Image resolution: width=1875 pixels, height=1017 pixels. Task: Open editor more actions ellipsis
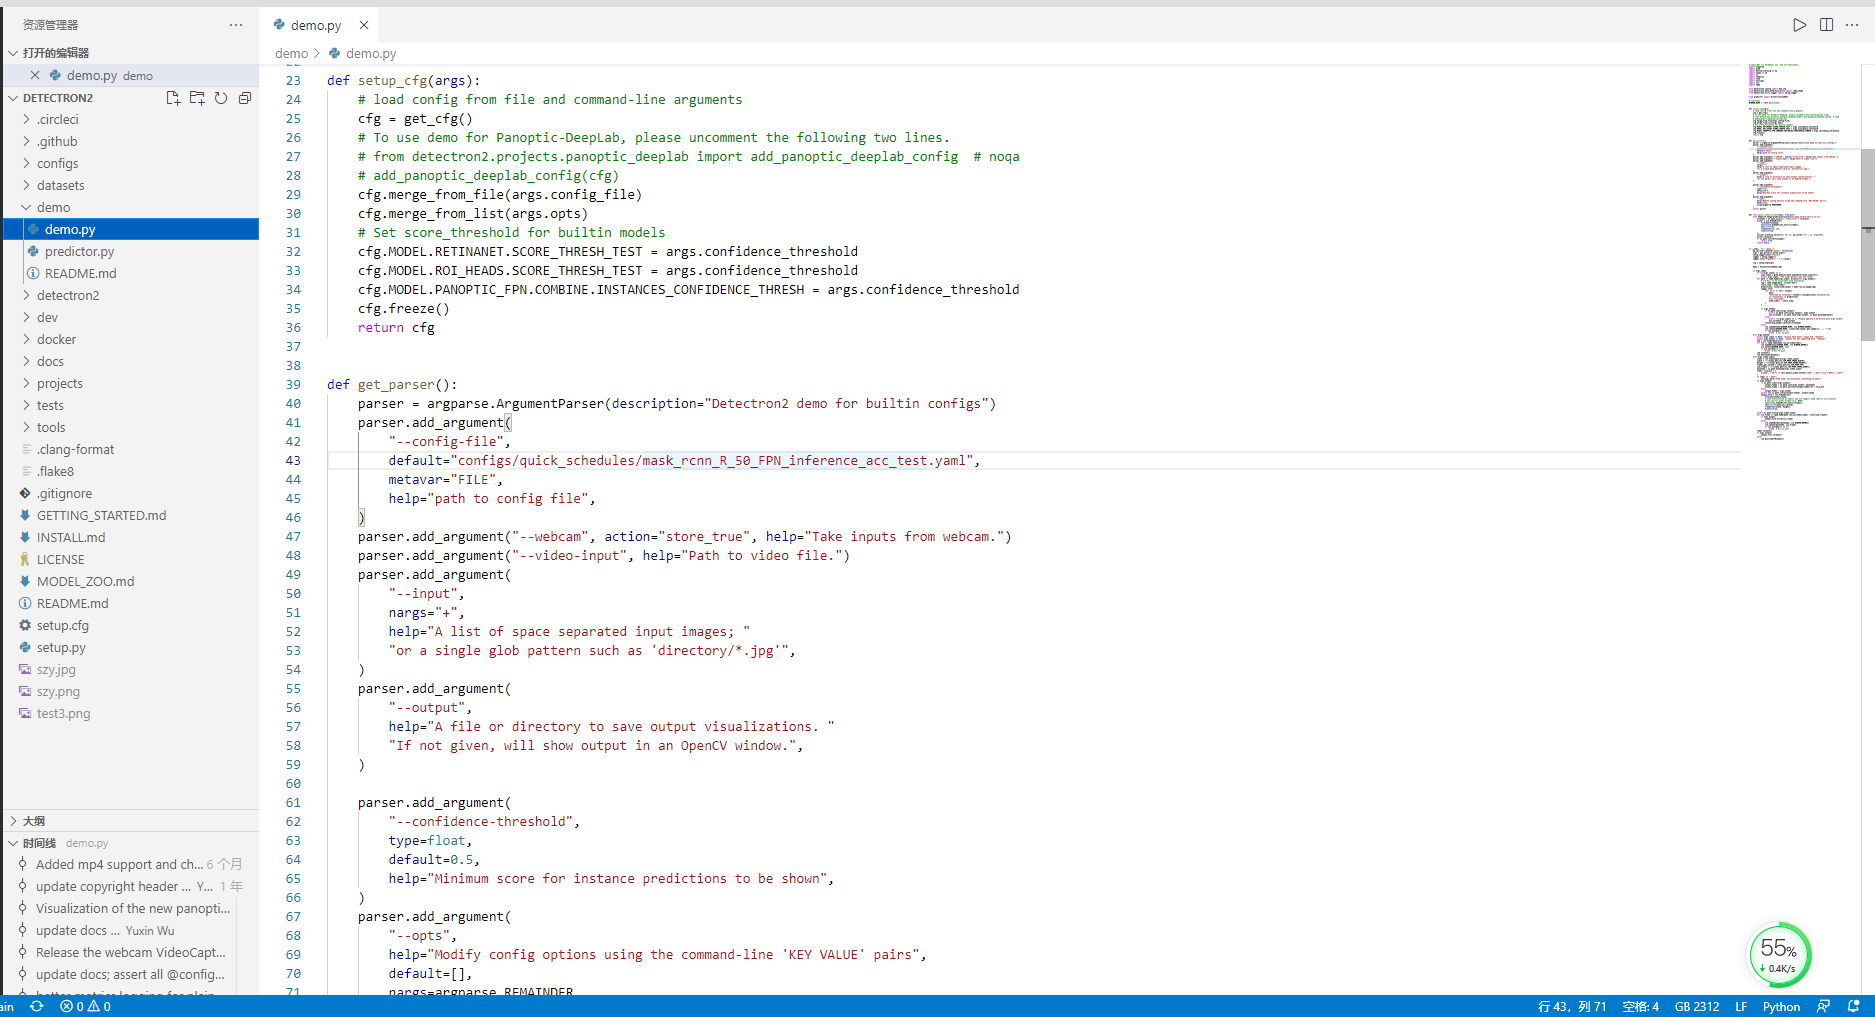[1852, 25]
